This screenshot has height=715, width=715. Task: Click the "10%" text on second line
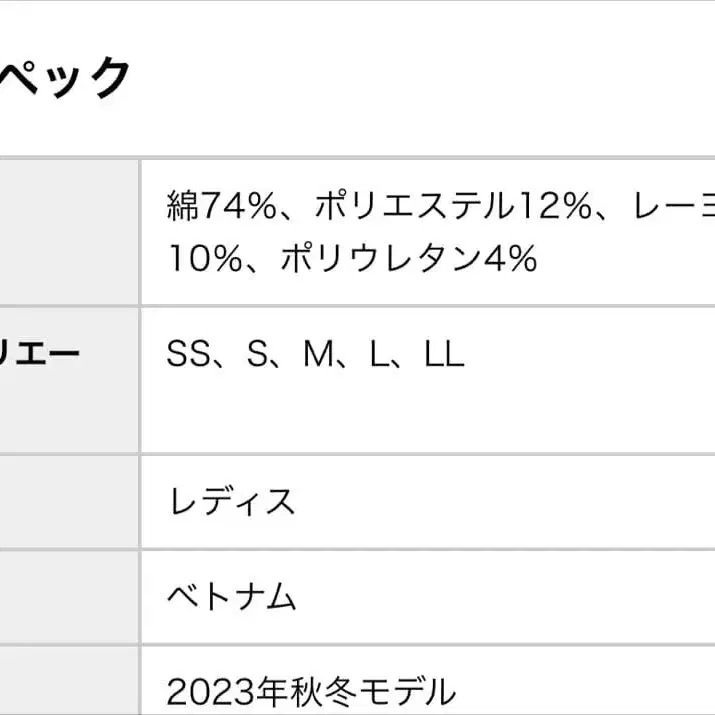(x=204, y=259)
